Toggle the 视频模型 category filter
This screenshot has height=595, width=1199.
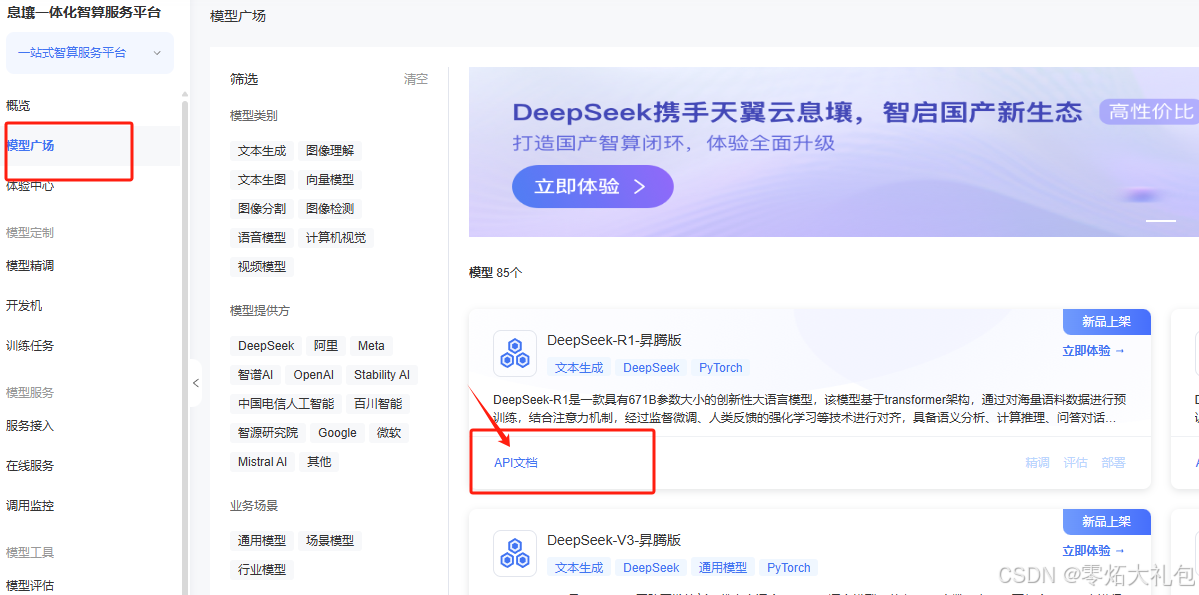pyautogui.click(x=262, y=266)
